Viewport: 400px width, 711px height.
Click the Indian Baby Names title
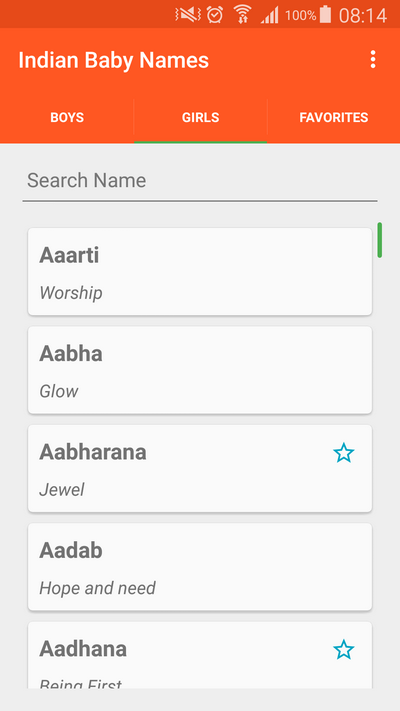tap(113, 60)
